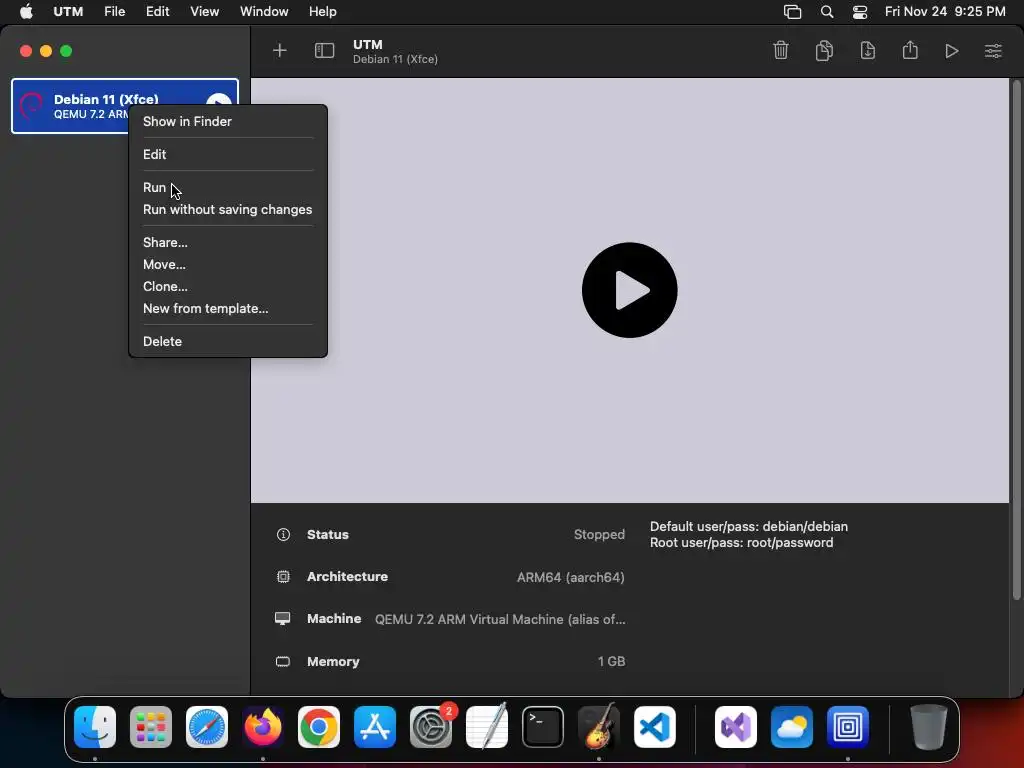Click the QEMU 7.2 ARM Virtual Machine text
This screenshot has width=1024, height=768.
coord(500,619)
